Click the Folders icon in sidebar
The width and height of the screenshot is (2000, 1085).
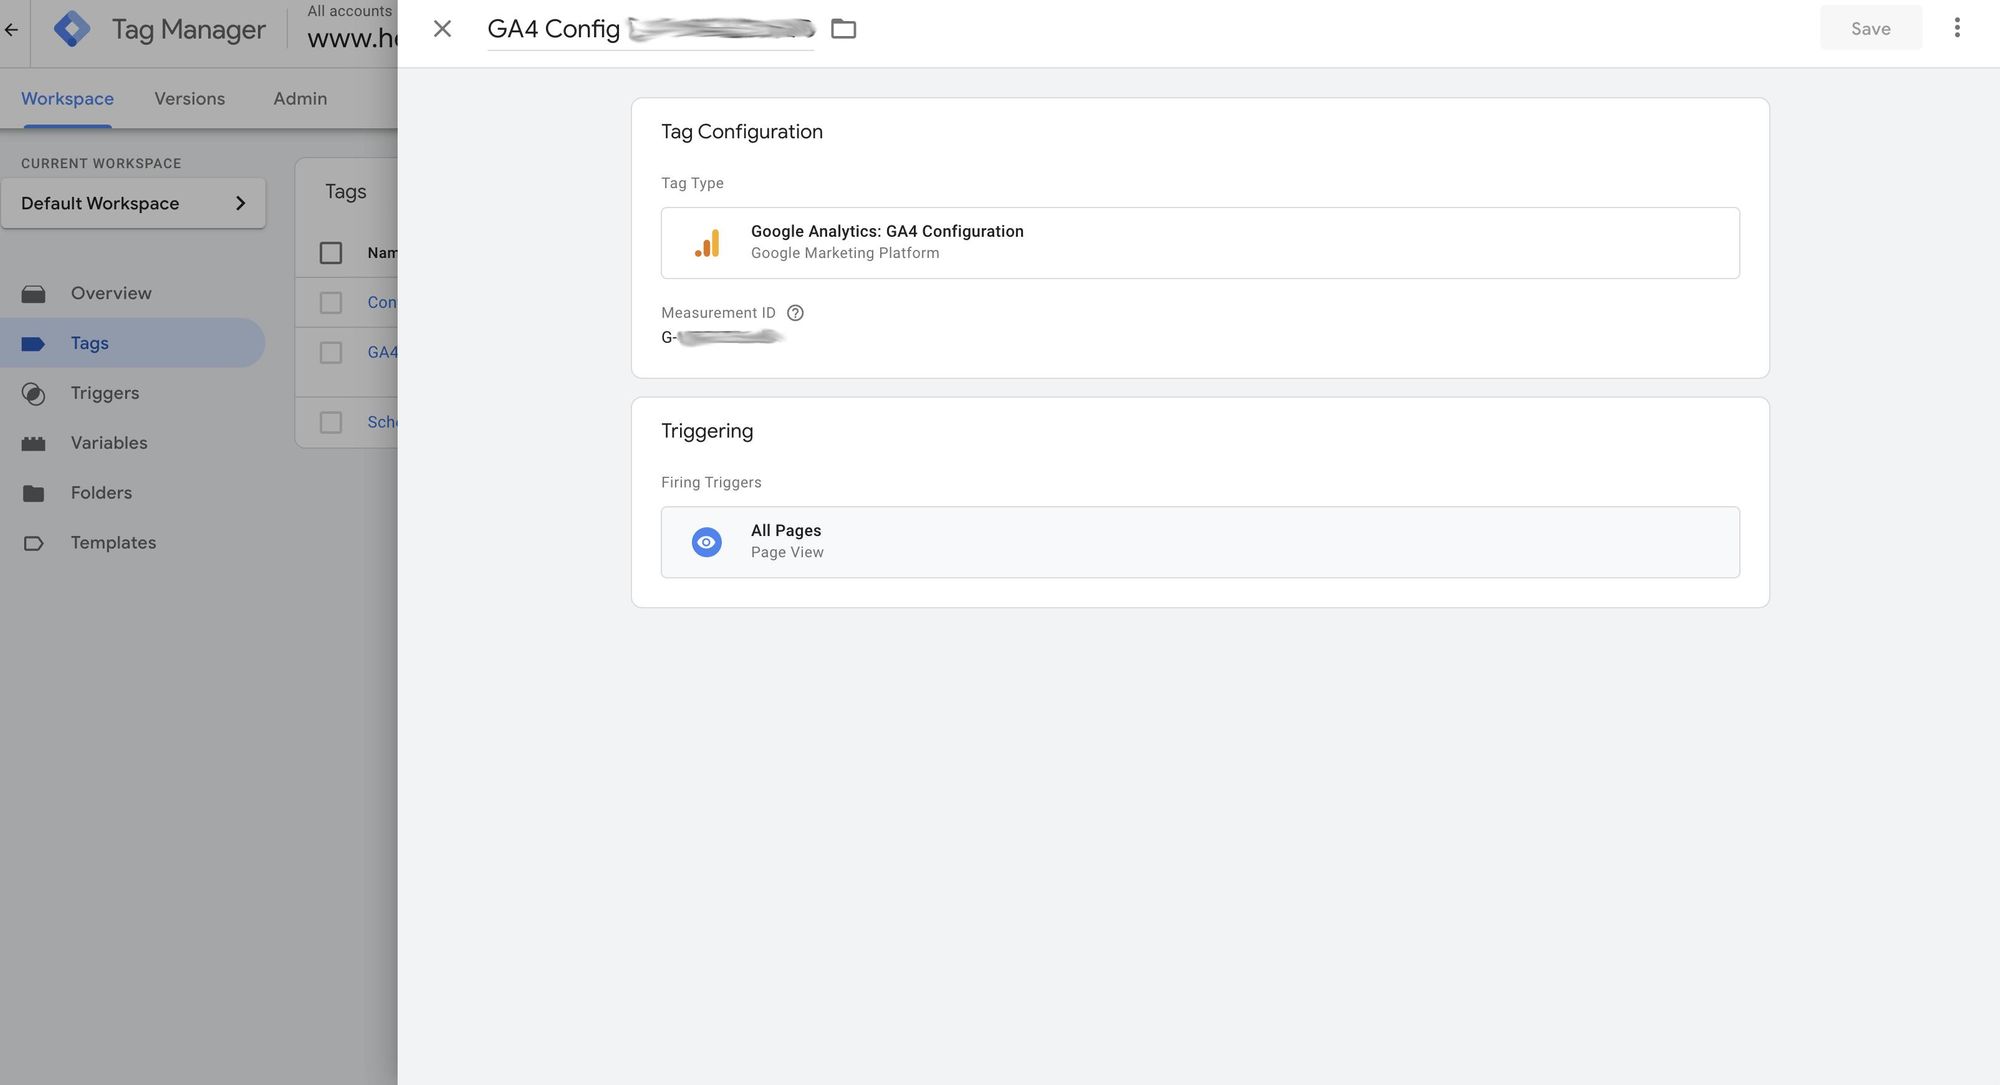[x=33, y=494]
